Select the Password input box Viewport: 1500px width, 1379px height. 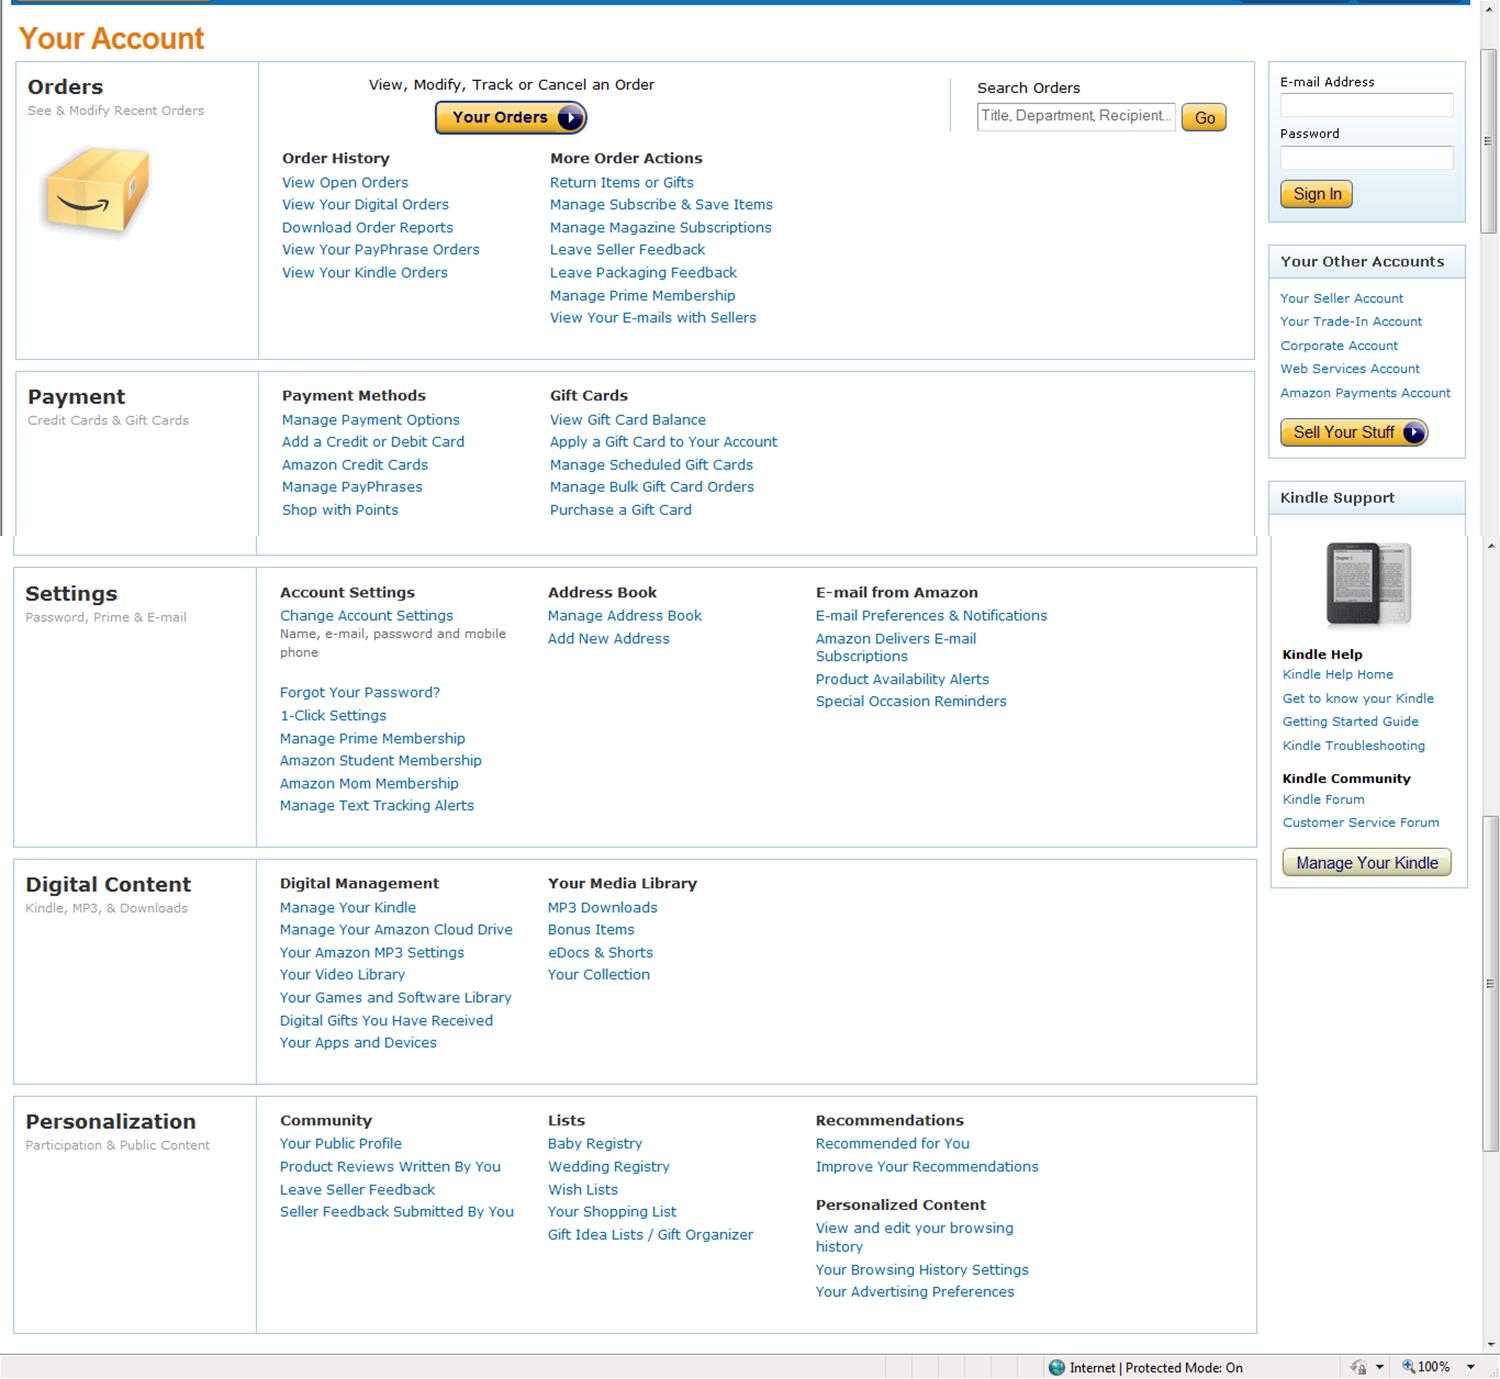pos(1366,157)
